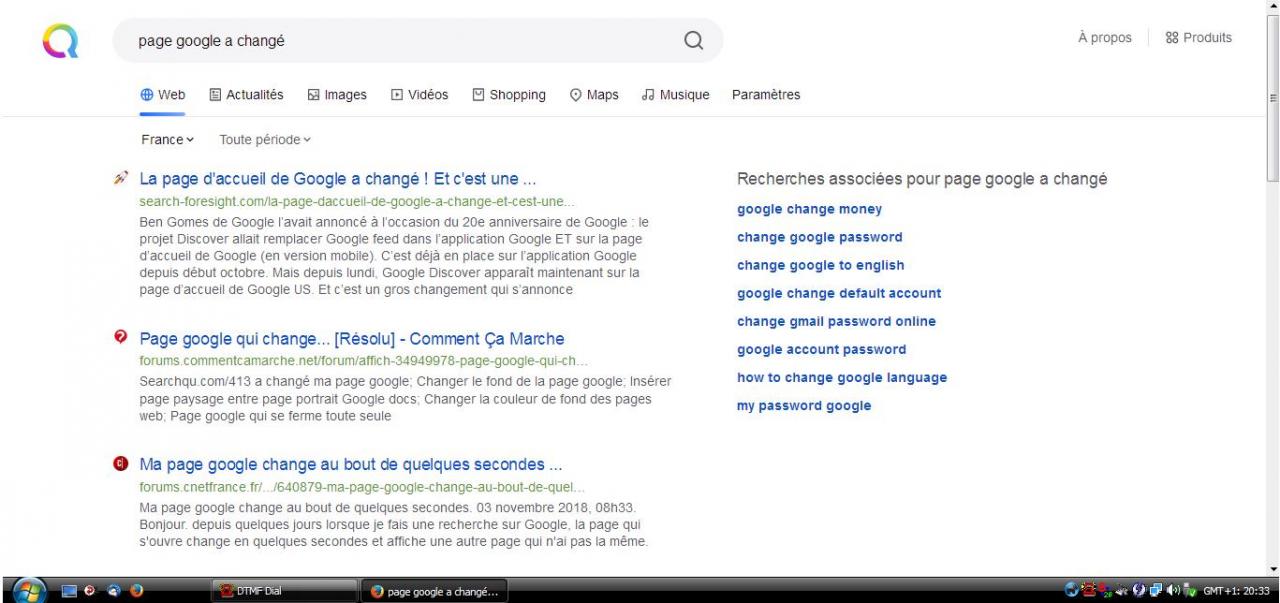The width and height of the screenshot is (1280, 603).
Task: Open Paramètres in the search nav
Action: coord(766,95)
